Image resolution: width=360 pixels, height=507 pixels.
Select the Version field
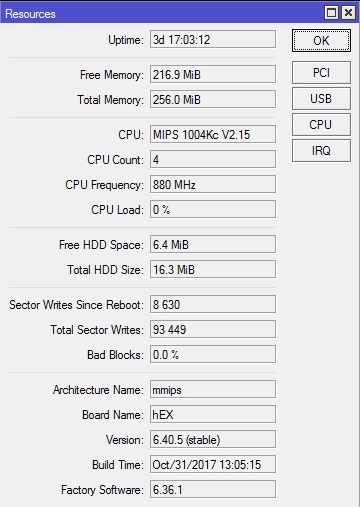(x=213, y=439)
